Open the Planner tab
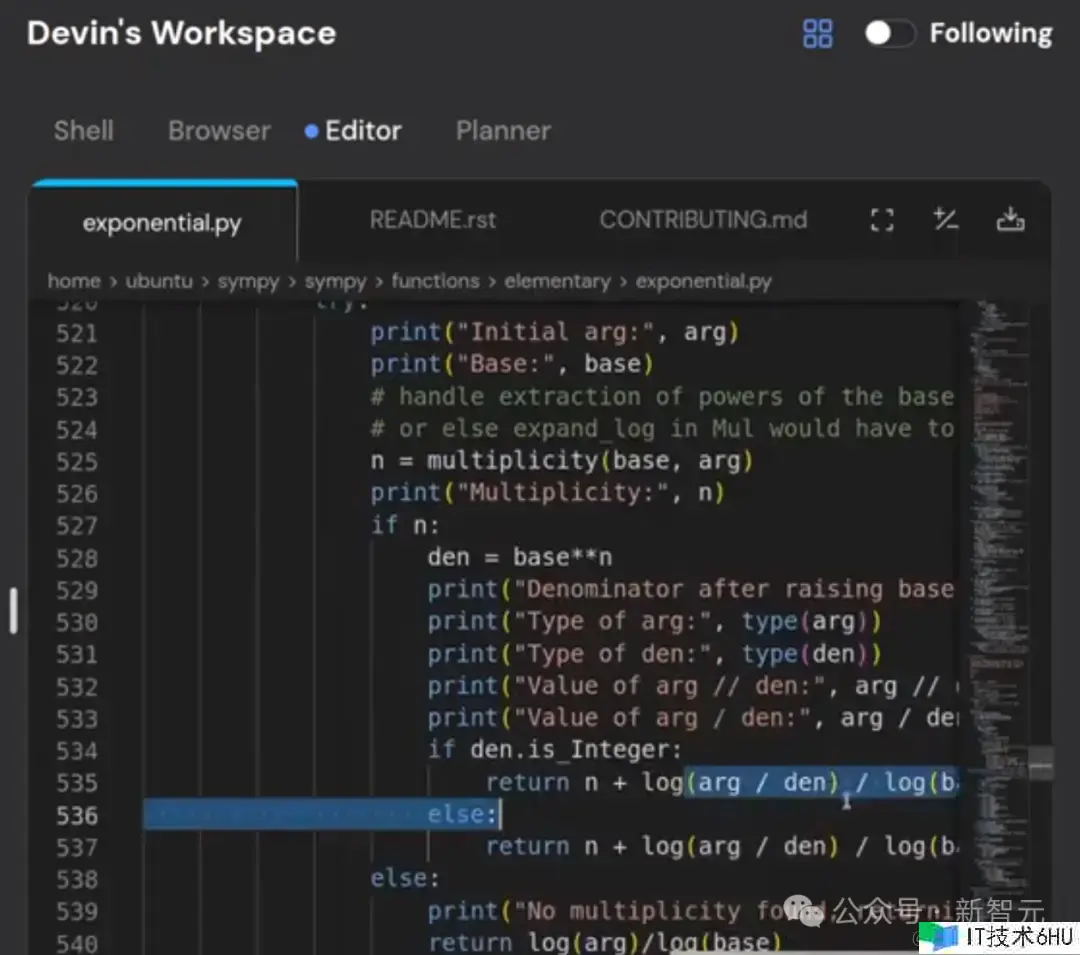The image size is (1080, 955). coord(503,131)
